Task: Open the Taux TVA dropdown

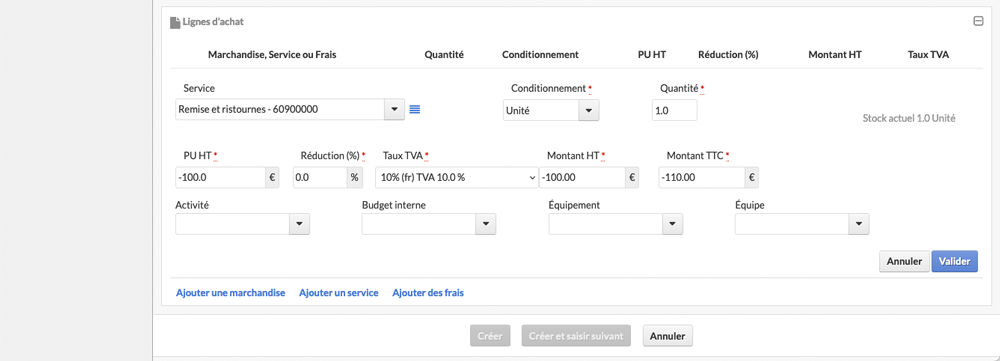Action: click(457, 177)
